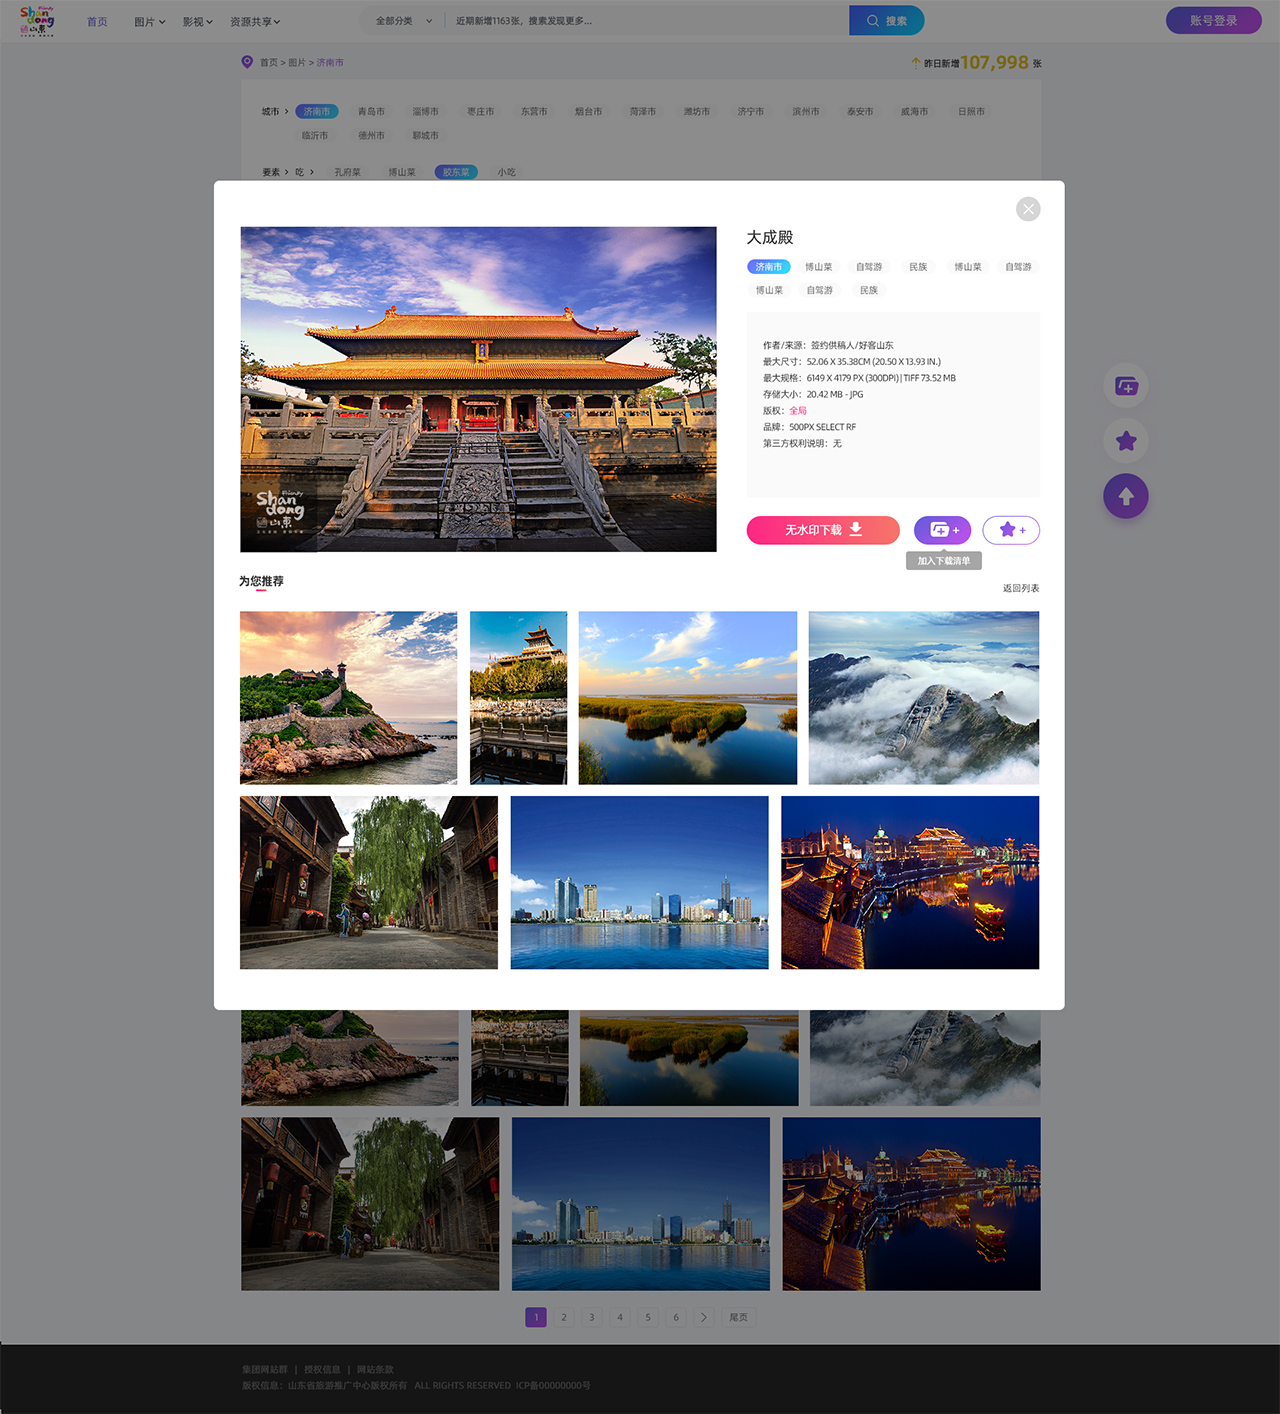
Task: Select the 东营市 city filter
Action: coord(534,112)
